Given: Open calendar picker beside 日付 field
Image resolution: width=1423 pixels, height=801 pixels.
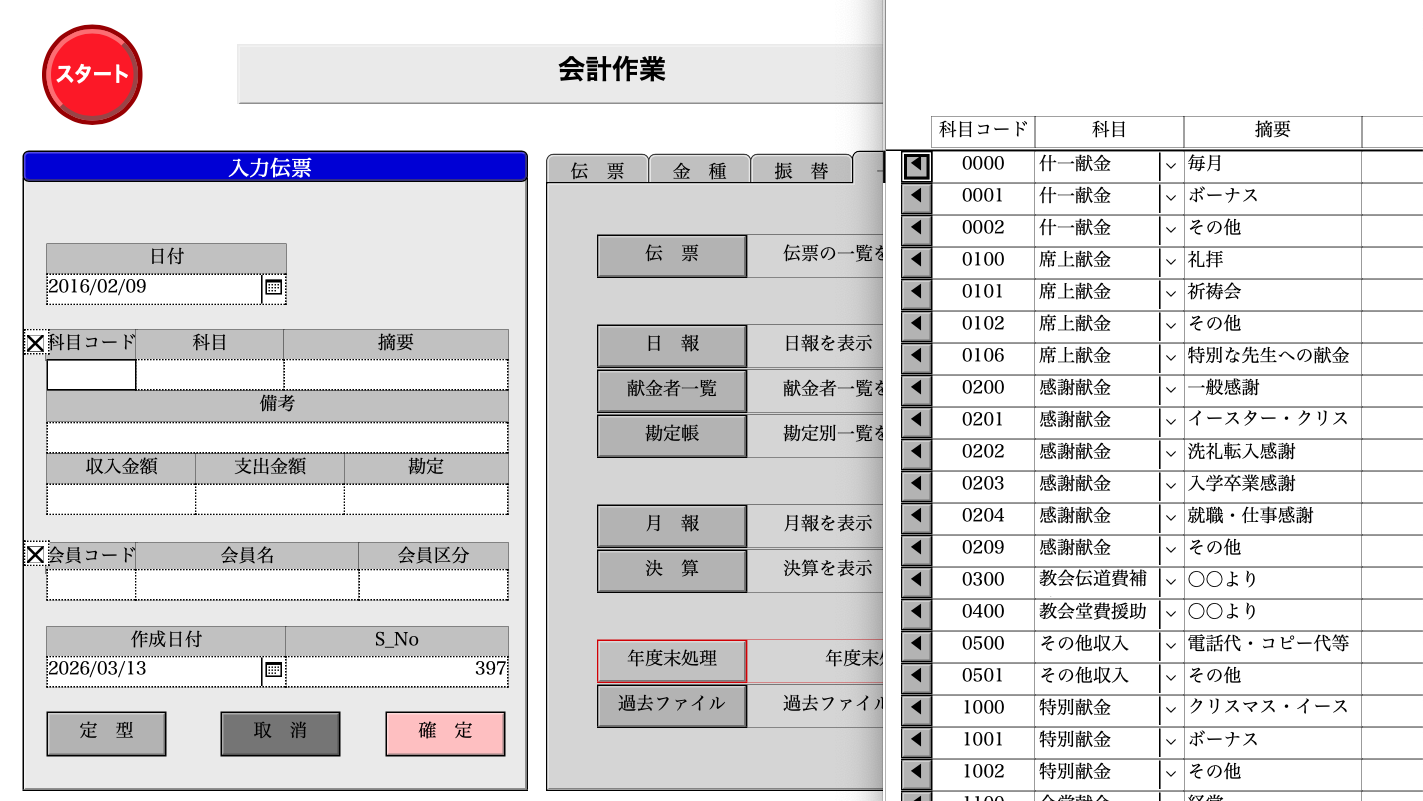Looking at the screenshot, I should click(274, 288).
